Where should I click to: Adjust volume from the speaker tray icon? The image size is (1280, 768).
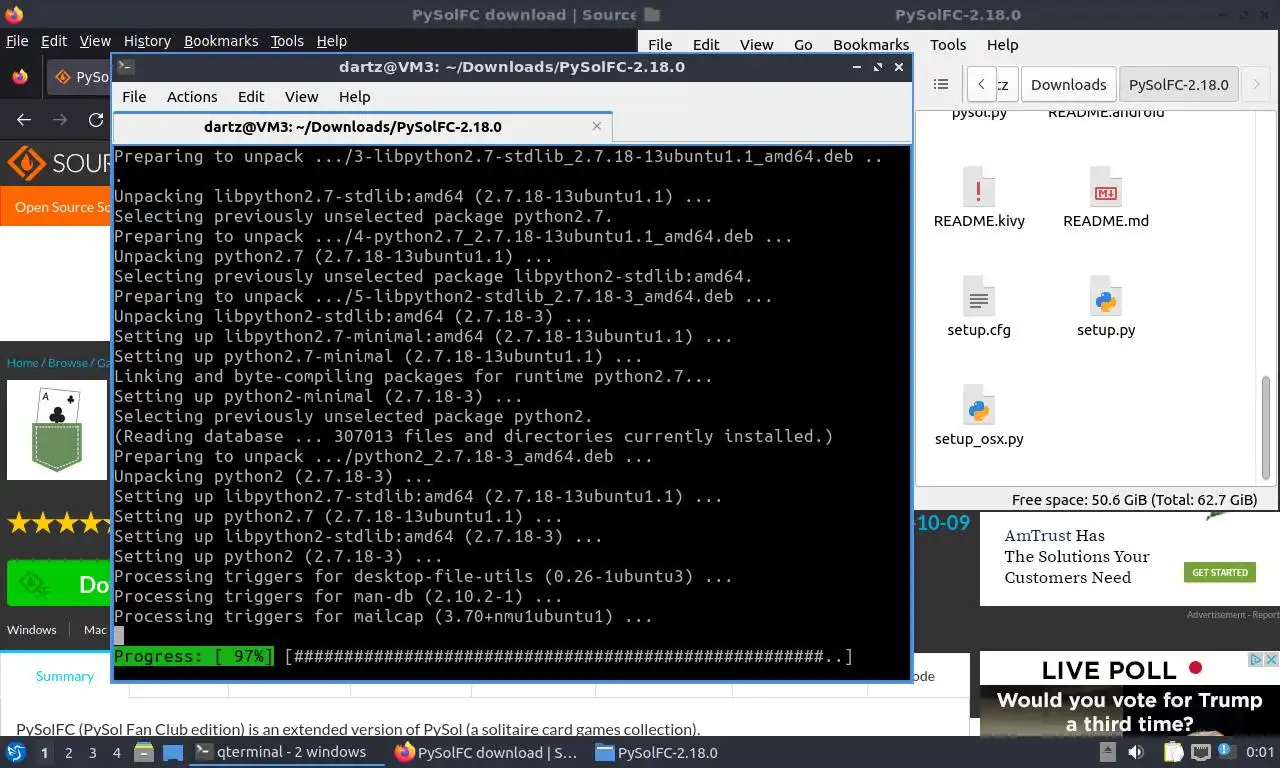(1136, 752)
